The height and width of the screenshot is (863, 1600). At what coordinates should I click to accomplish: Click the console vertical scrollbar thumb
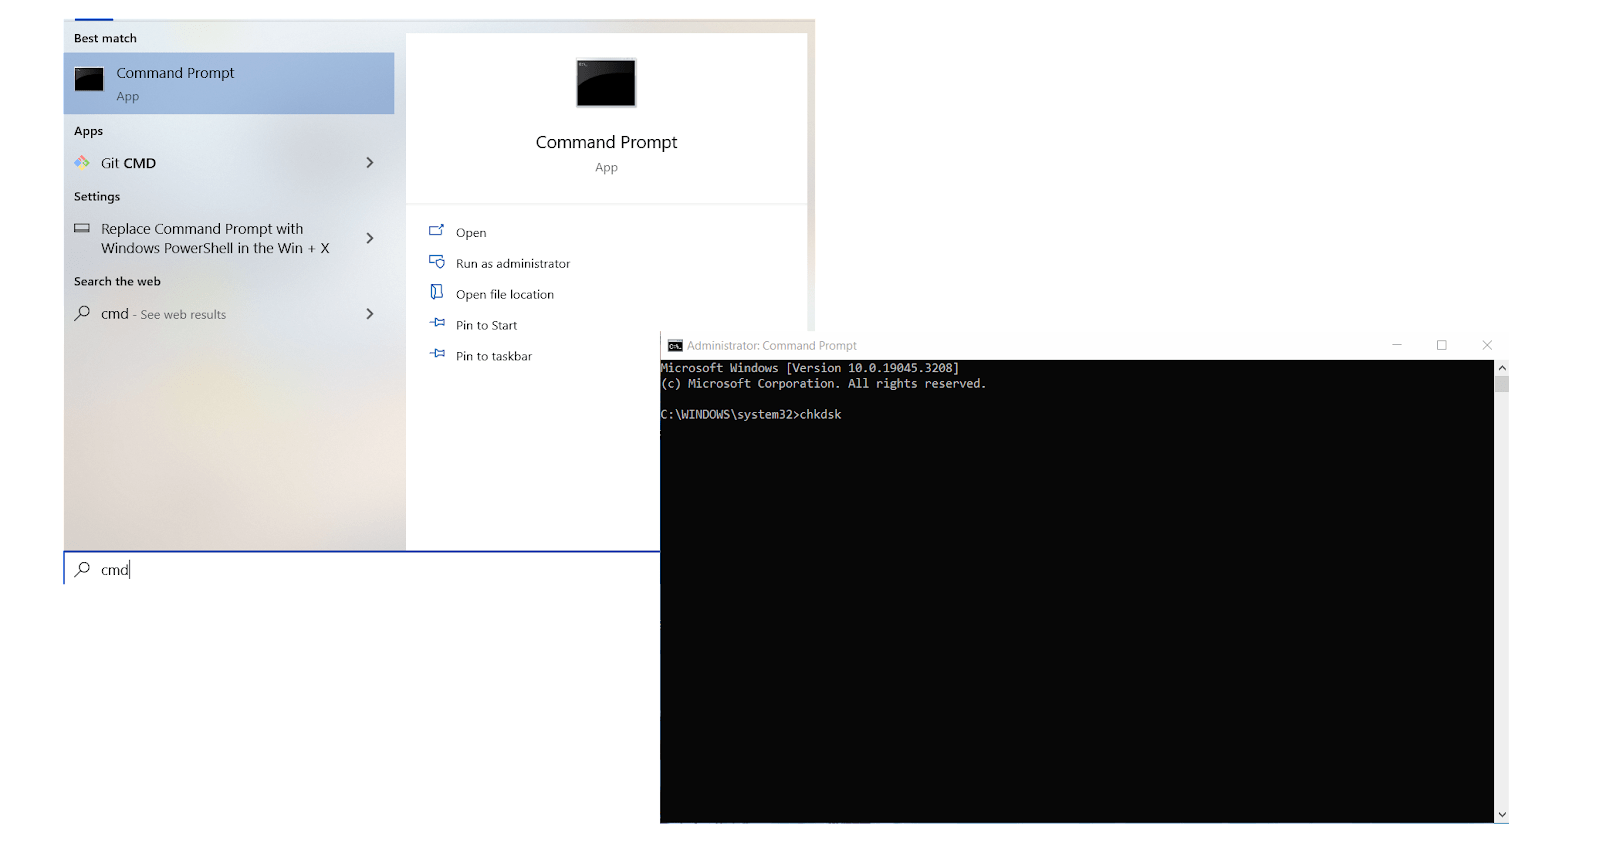tap(1502, 384)
